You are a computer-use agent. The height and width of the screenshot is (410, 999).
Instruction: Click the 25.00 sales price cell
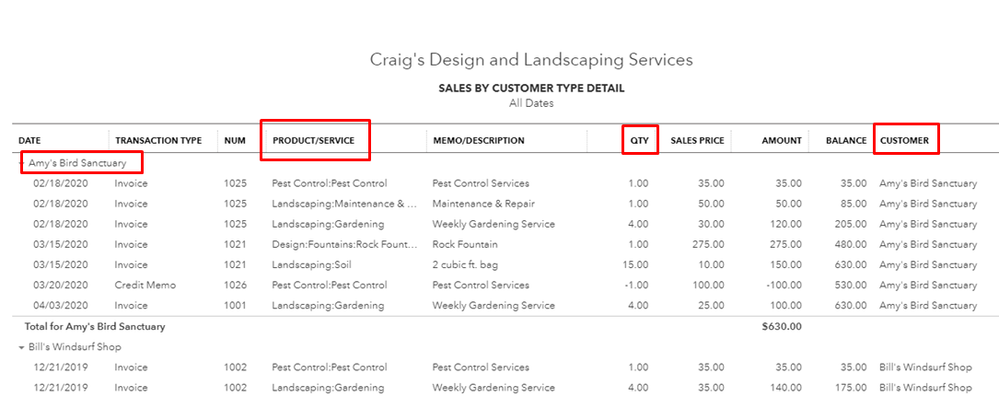pos(712,306)
